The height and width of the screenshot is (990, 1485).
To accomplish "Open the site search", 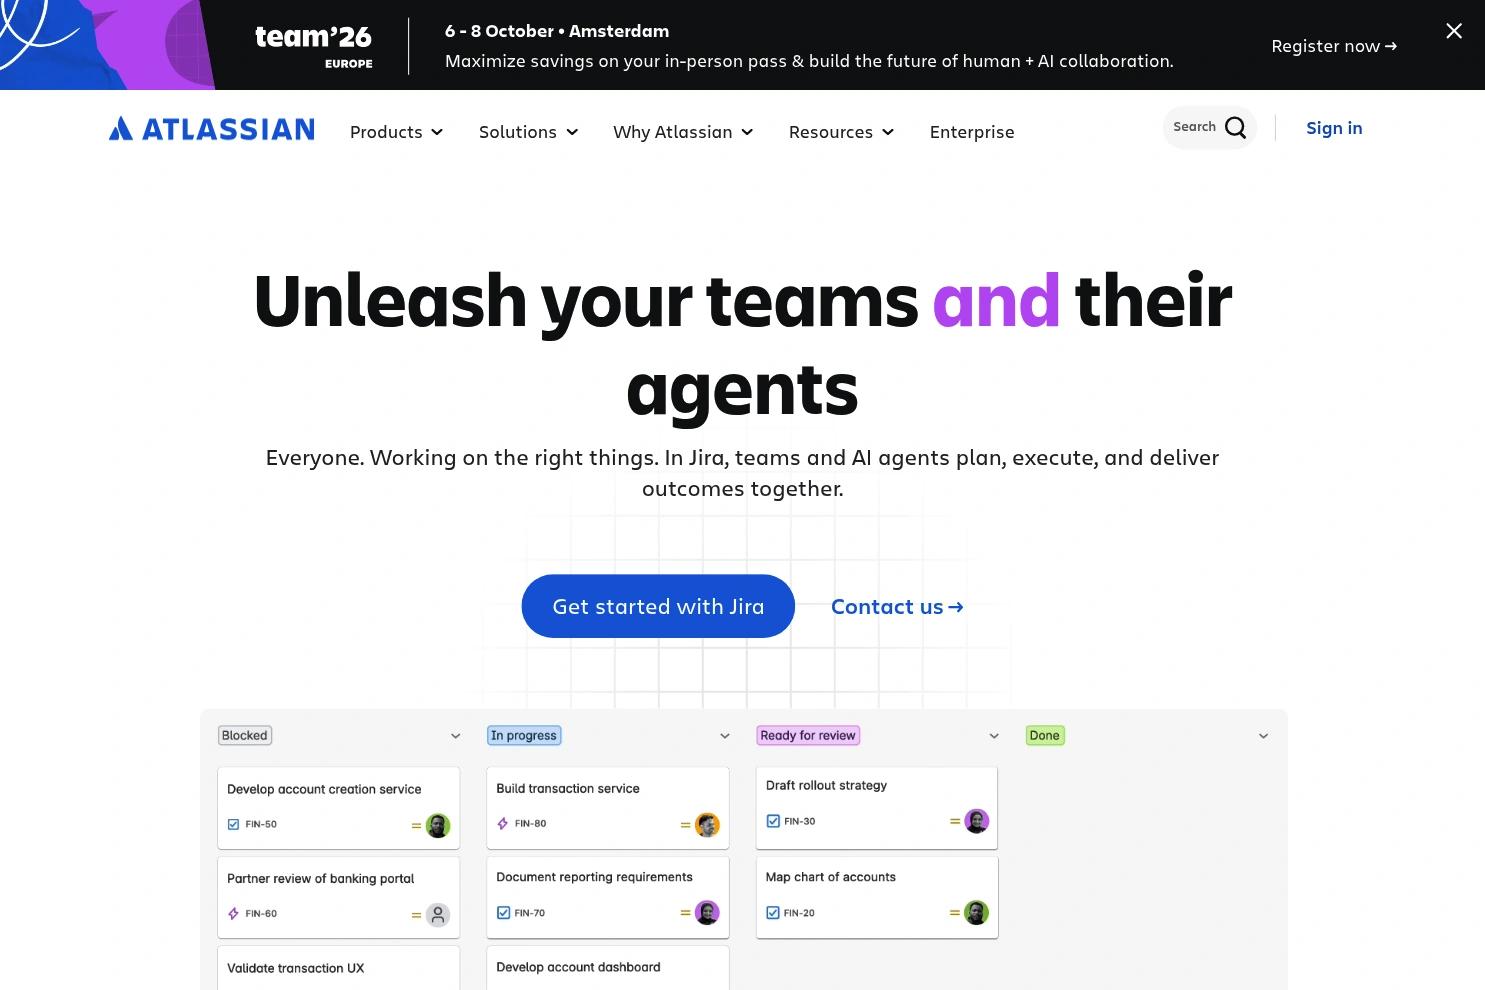I will pos(1209,127).
